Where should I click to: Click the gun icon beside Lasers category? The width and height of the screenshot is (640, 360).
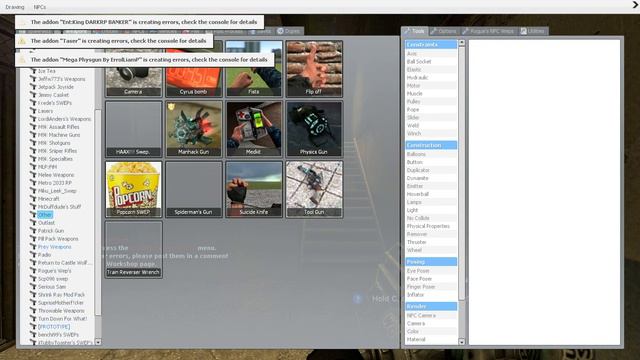point(33,111)
